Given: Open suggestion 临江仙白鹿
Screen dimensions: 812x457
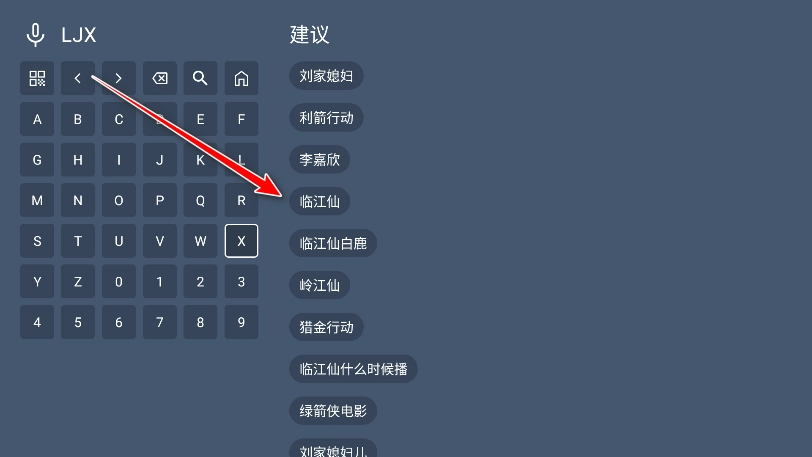Looking at the screenshot, I should click(x=333, y=243).
